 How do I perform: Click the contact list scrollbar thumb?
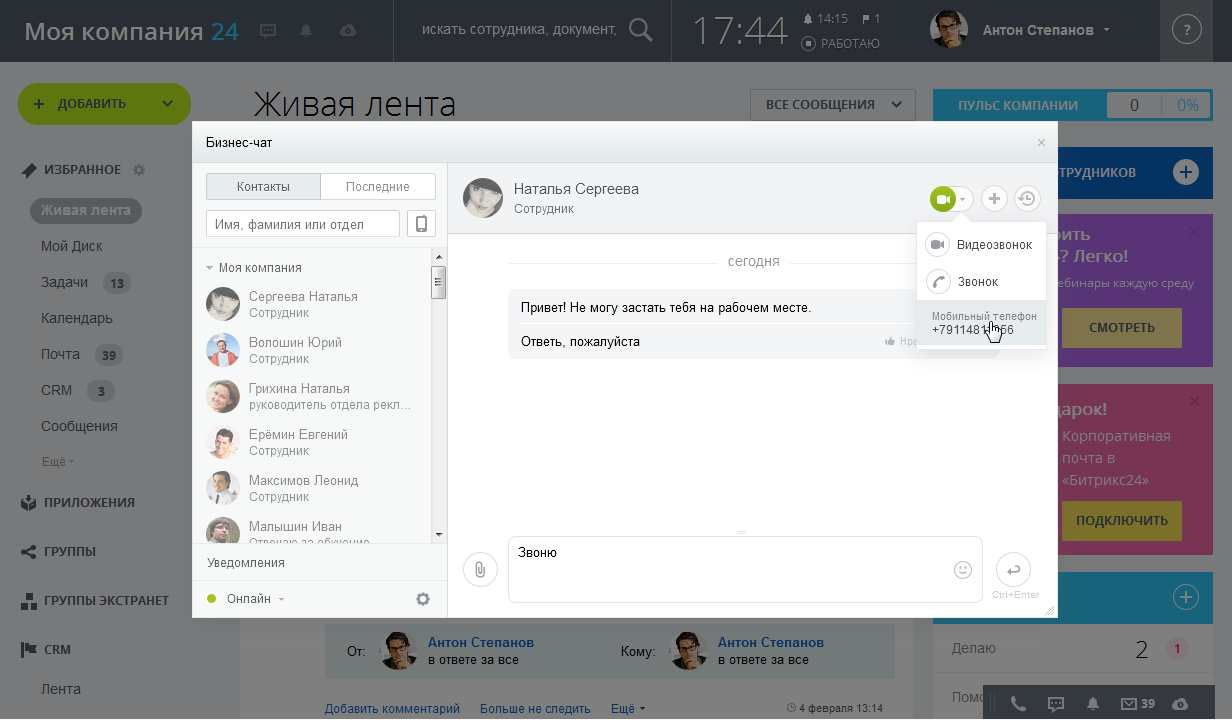pos(437,283)
